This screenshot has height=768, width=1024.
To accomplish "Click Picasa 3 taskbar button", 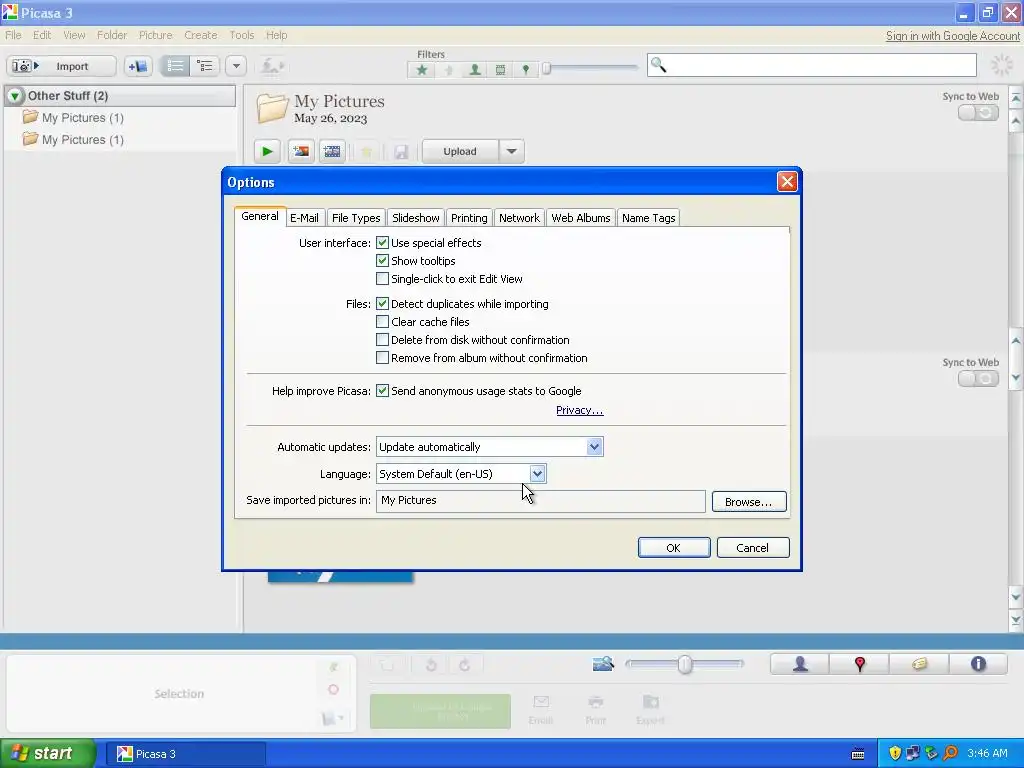I will click(185, 754).
